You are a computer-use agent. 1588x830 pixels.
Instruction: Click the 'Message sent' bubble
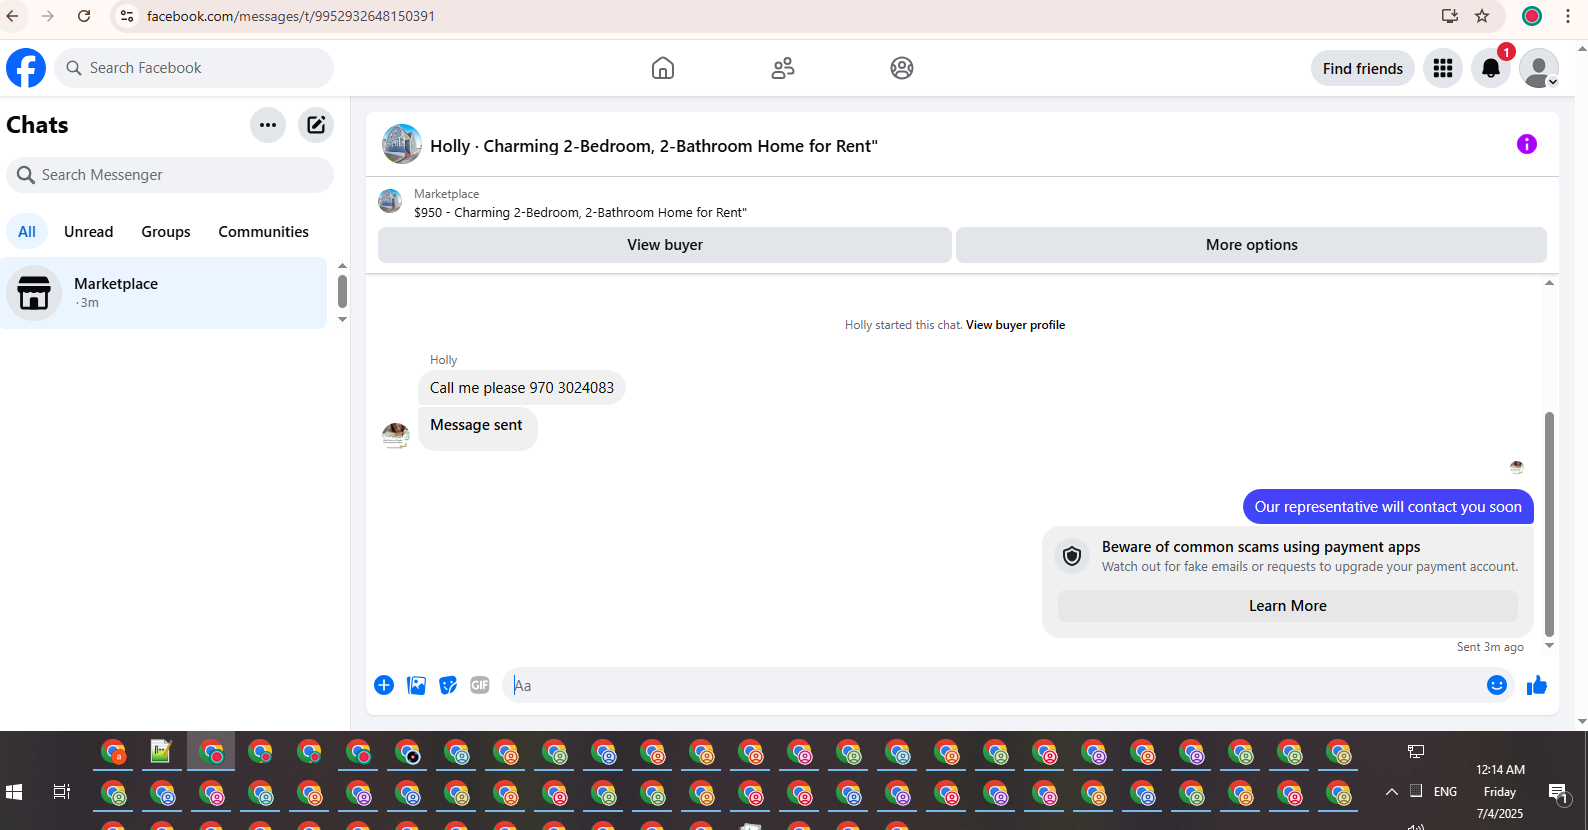[x=477, y=428]
